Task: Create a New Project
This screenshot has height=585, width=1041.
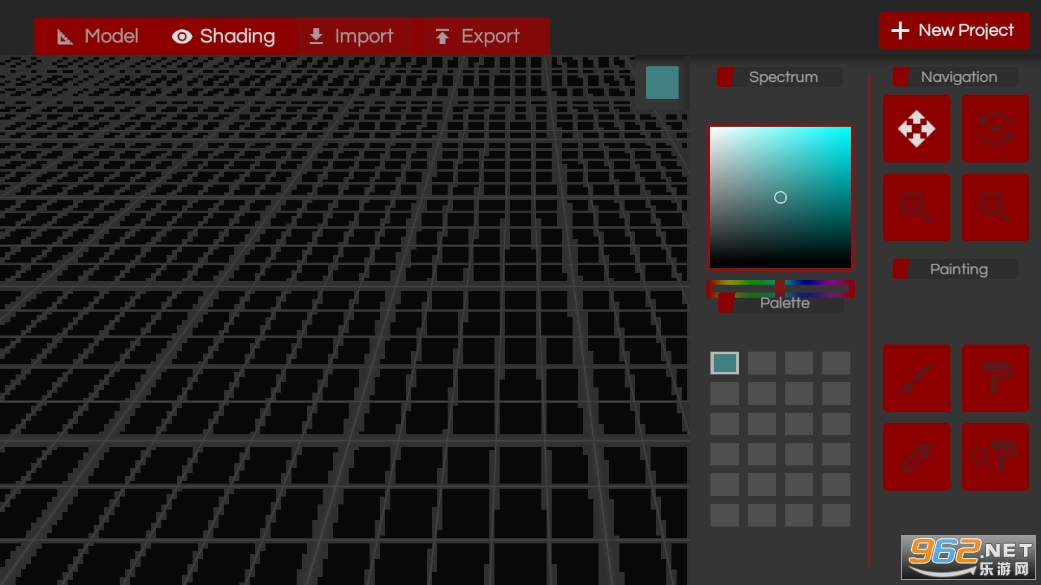Action: (x=954, y=31)
